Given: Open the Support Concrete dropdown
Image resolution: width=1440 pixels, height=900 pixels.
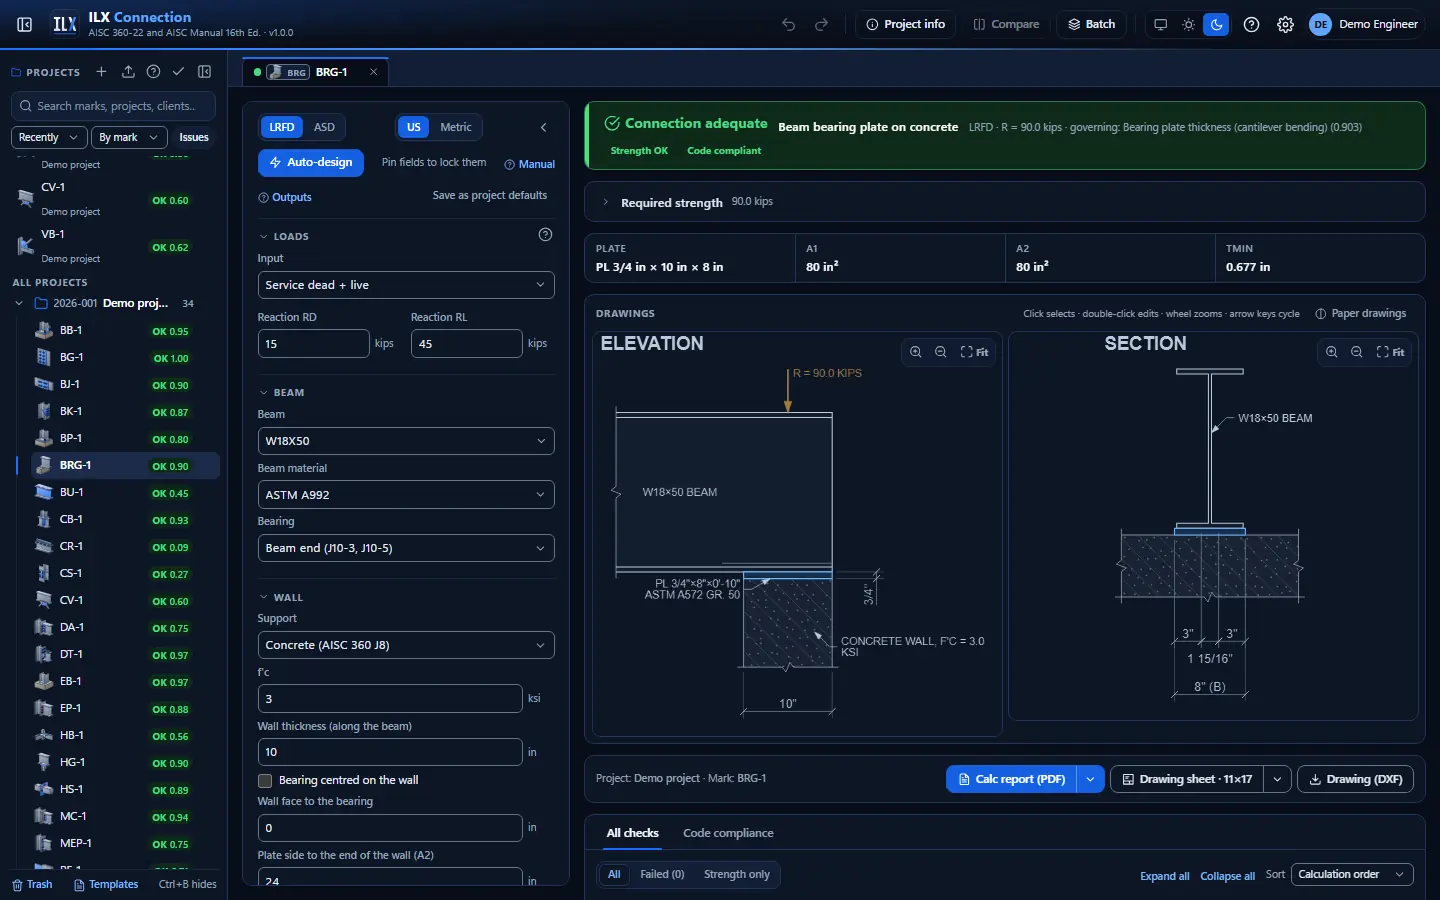Looking at the screenshot, I should [405, 645].
